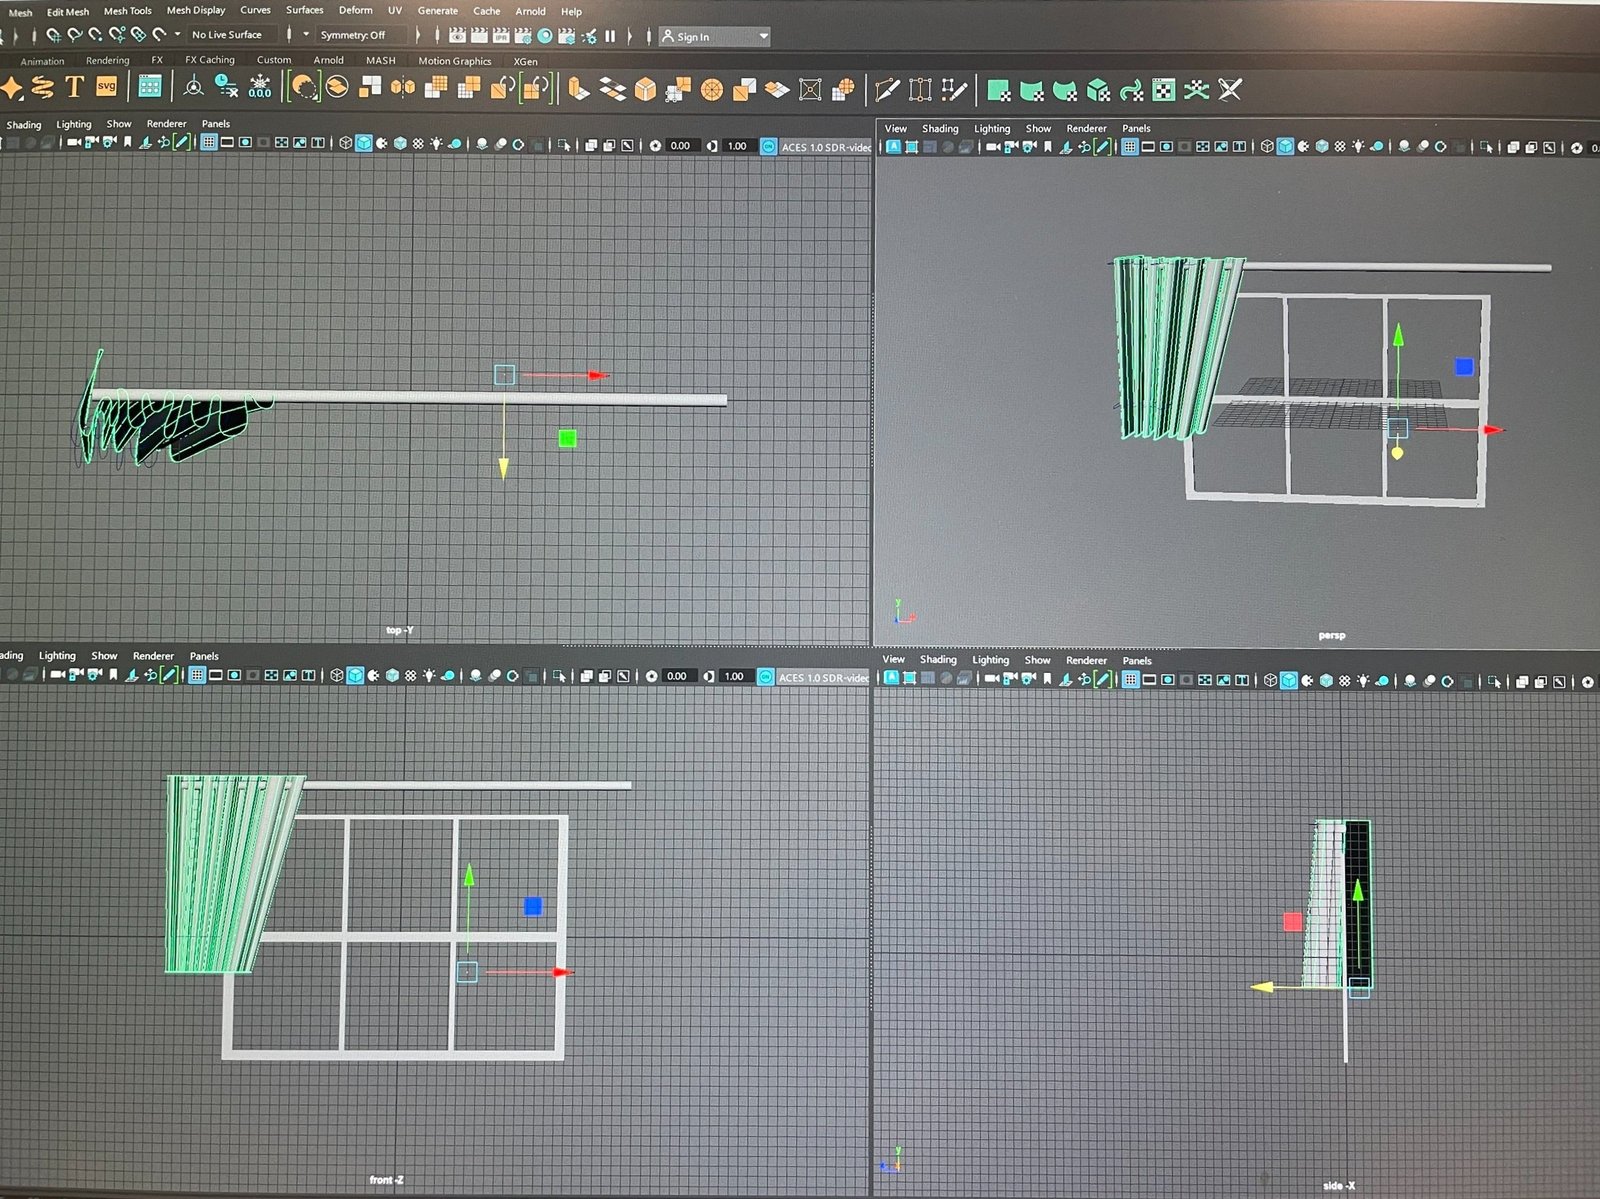Toggle smooth shade all in top view panel

click(364, 143)
